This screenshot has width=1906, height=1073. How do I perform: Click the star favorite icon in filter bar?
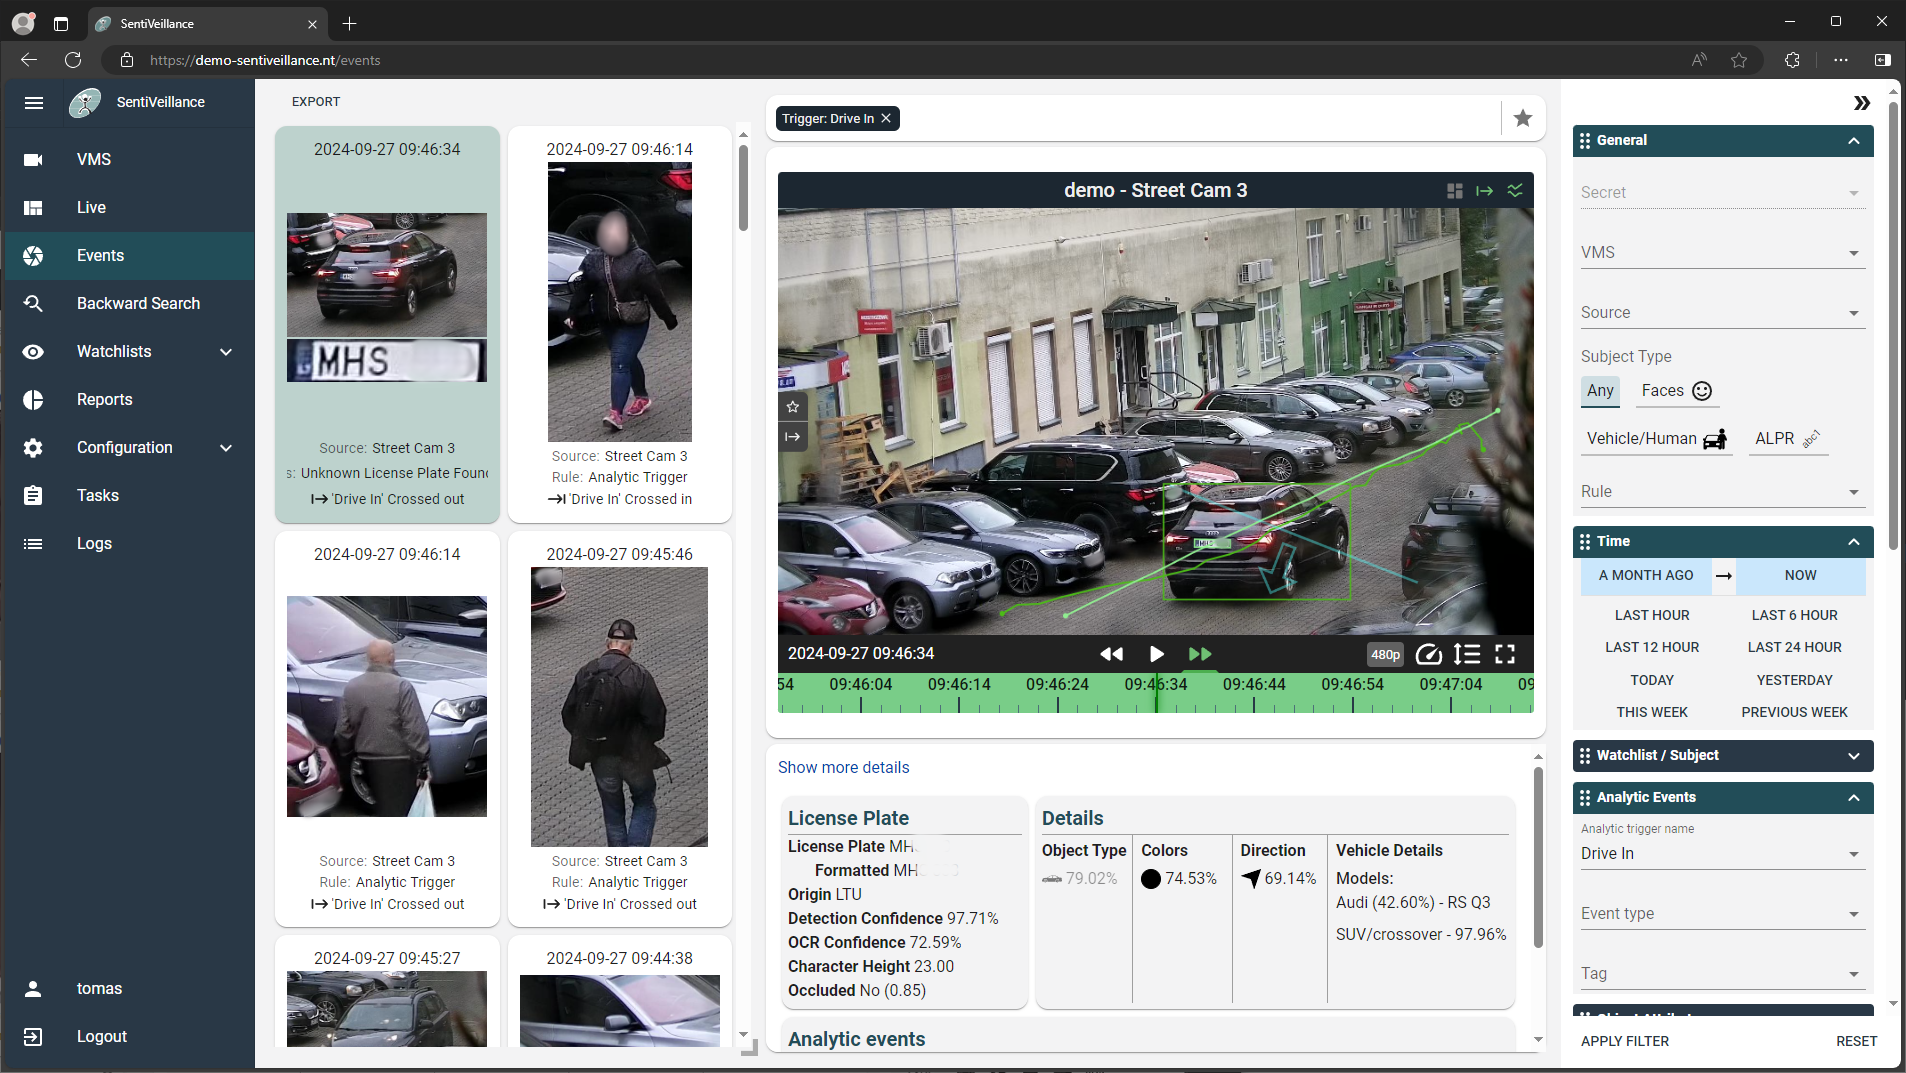(x=1523, y=118)
